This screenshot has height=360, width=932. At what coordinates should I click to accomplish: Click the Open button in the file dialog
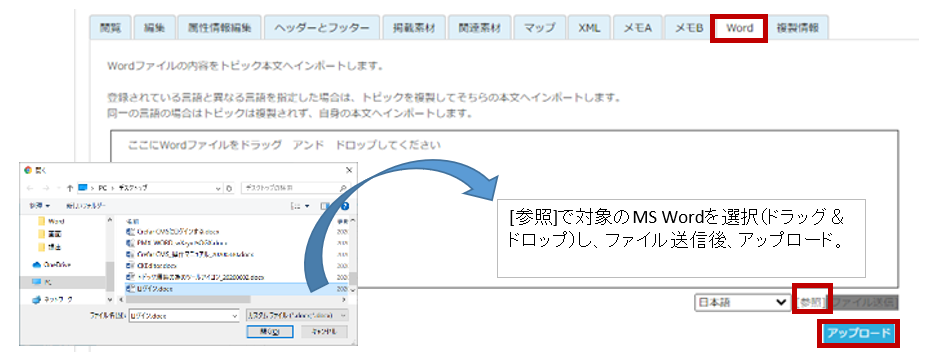[x=270, y=332]
